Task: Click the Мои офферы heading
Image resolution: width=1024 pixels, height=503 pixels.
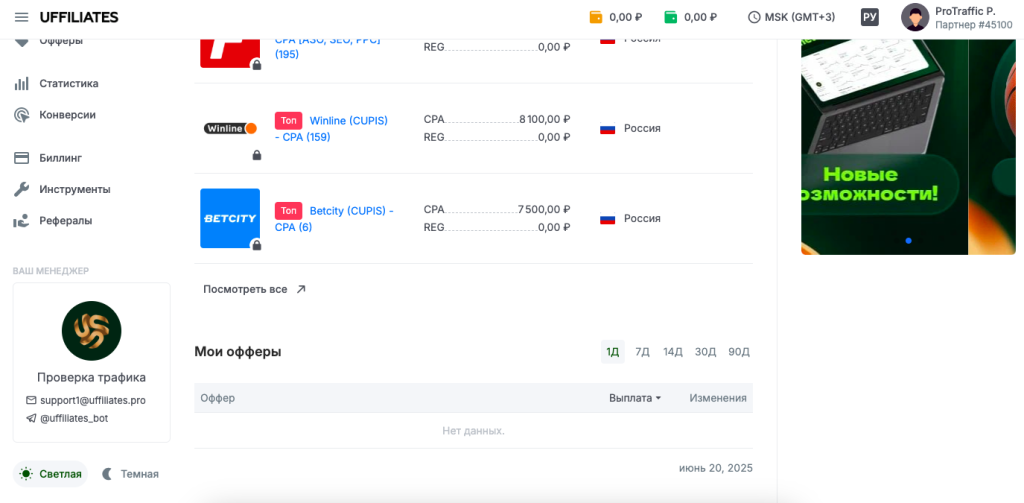Action: click(238, 352)
